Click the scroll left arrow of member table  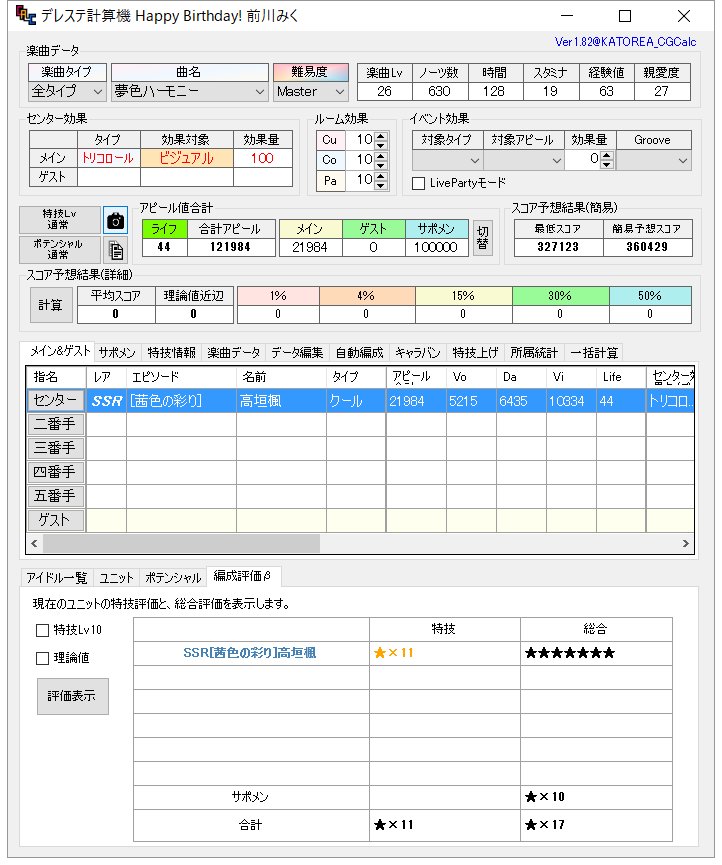[34, 543]
